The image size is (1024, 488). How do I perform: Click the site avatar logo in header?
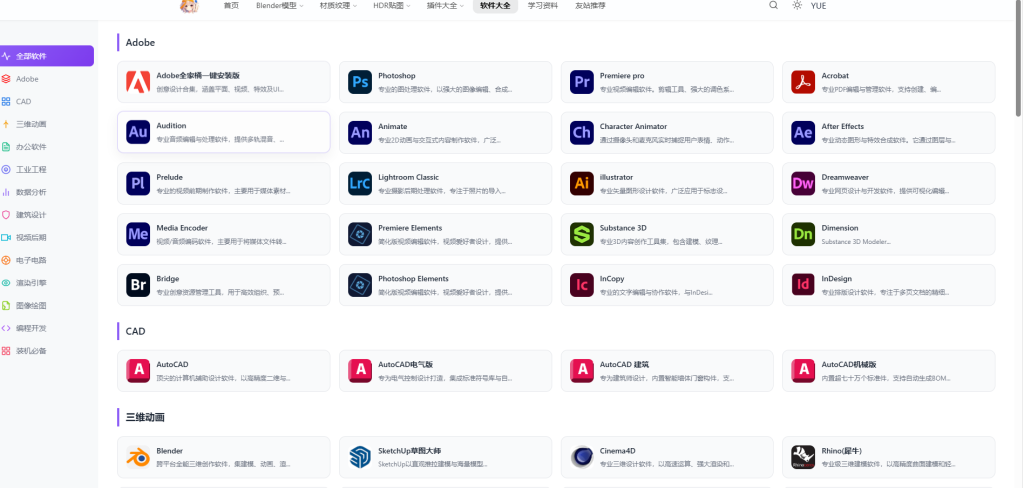[189, 6]
